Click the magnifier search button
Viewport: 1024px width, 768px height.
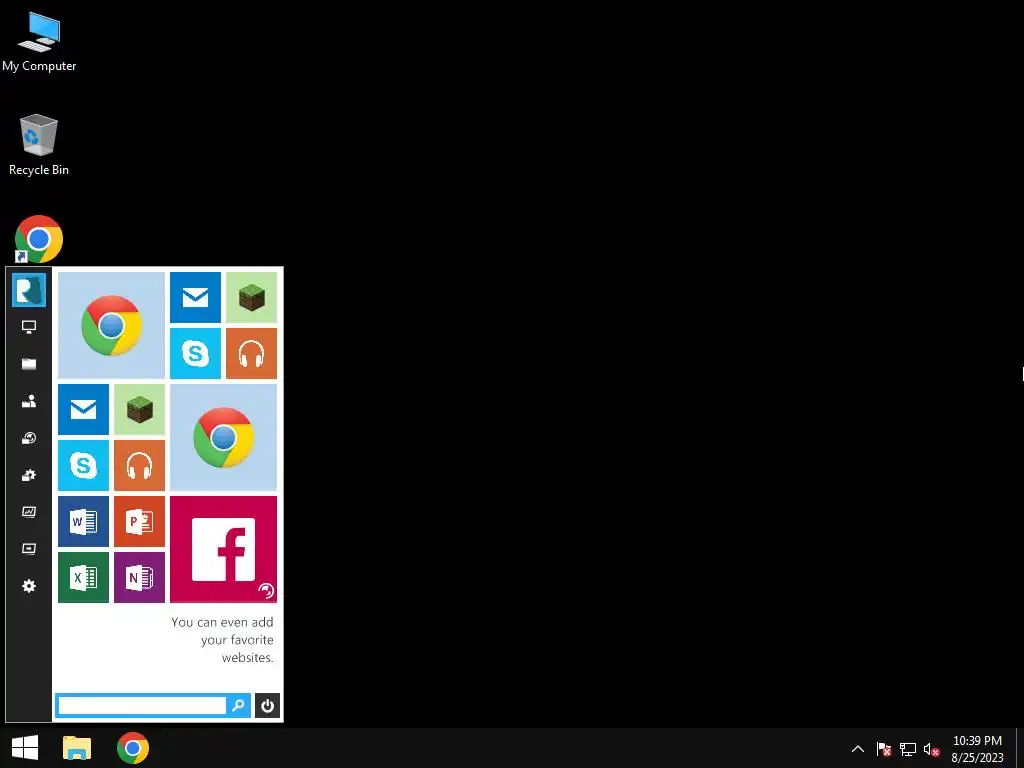238,705
